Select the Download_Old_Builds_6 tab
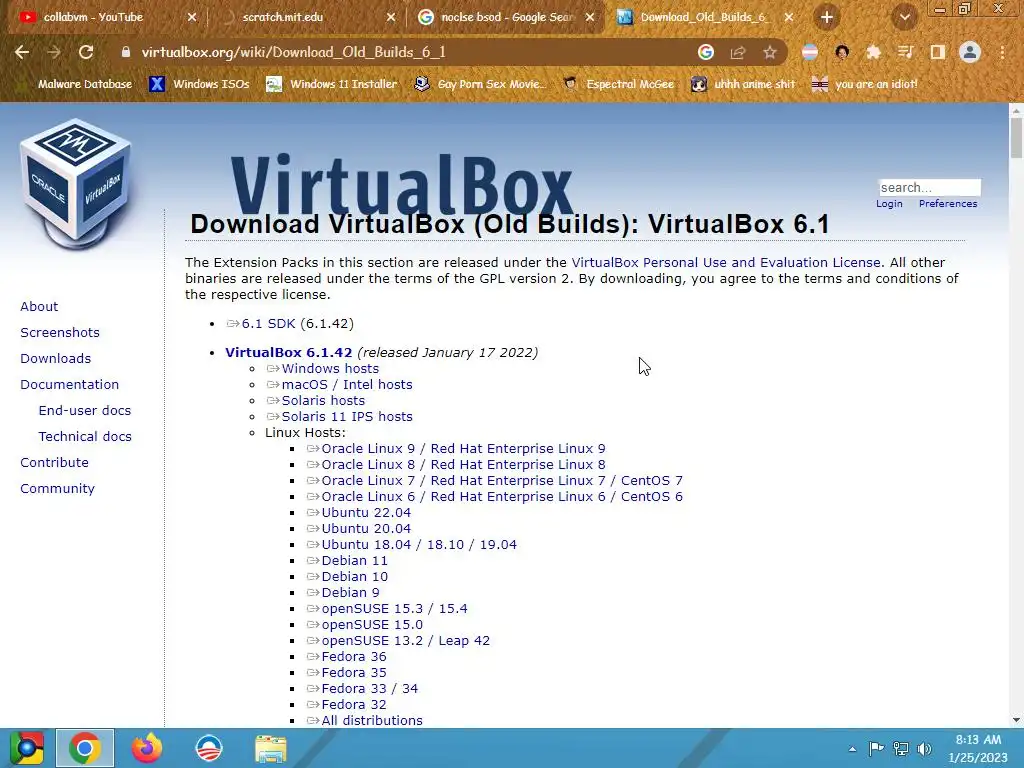Screen dimensions: 1024x768 pos(703,17)
